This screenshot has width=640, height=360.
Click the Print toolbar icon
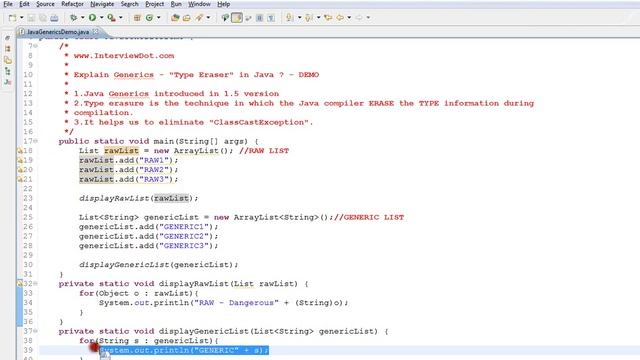pyautogui.click(x=54, y=18)
